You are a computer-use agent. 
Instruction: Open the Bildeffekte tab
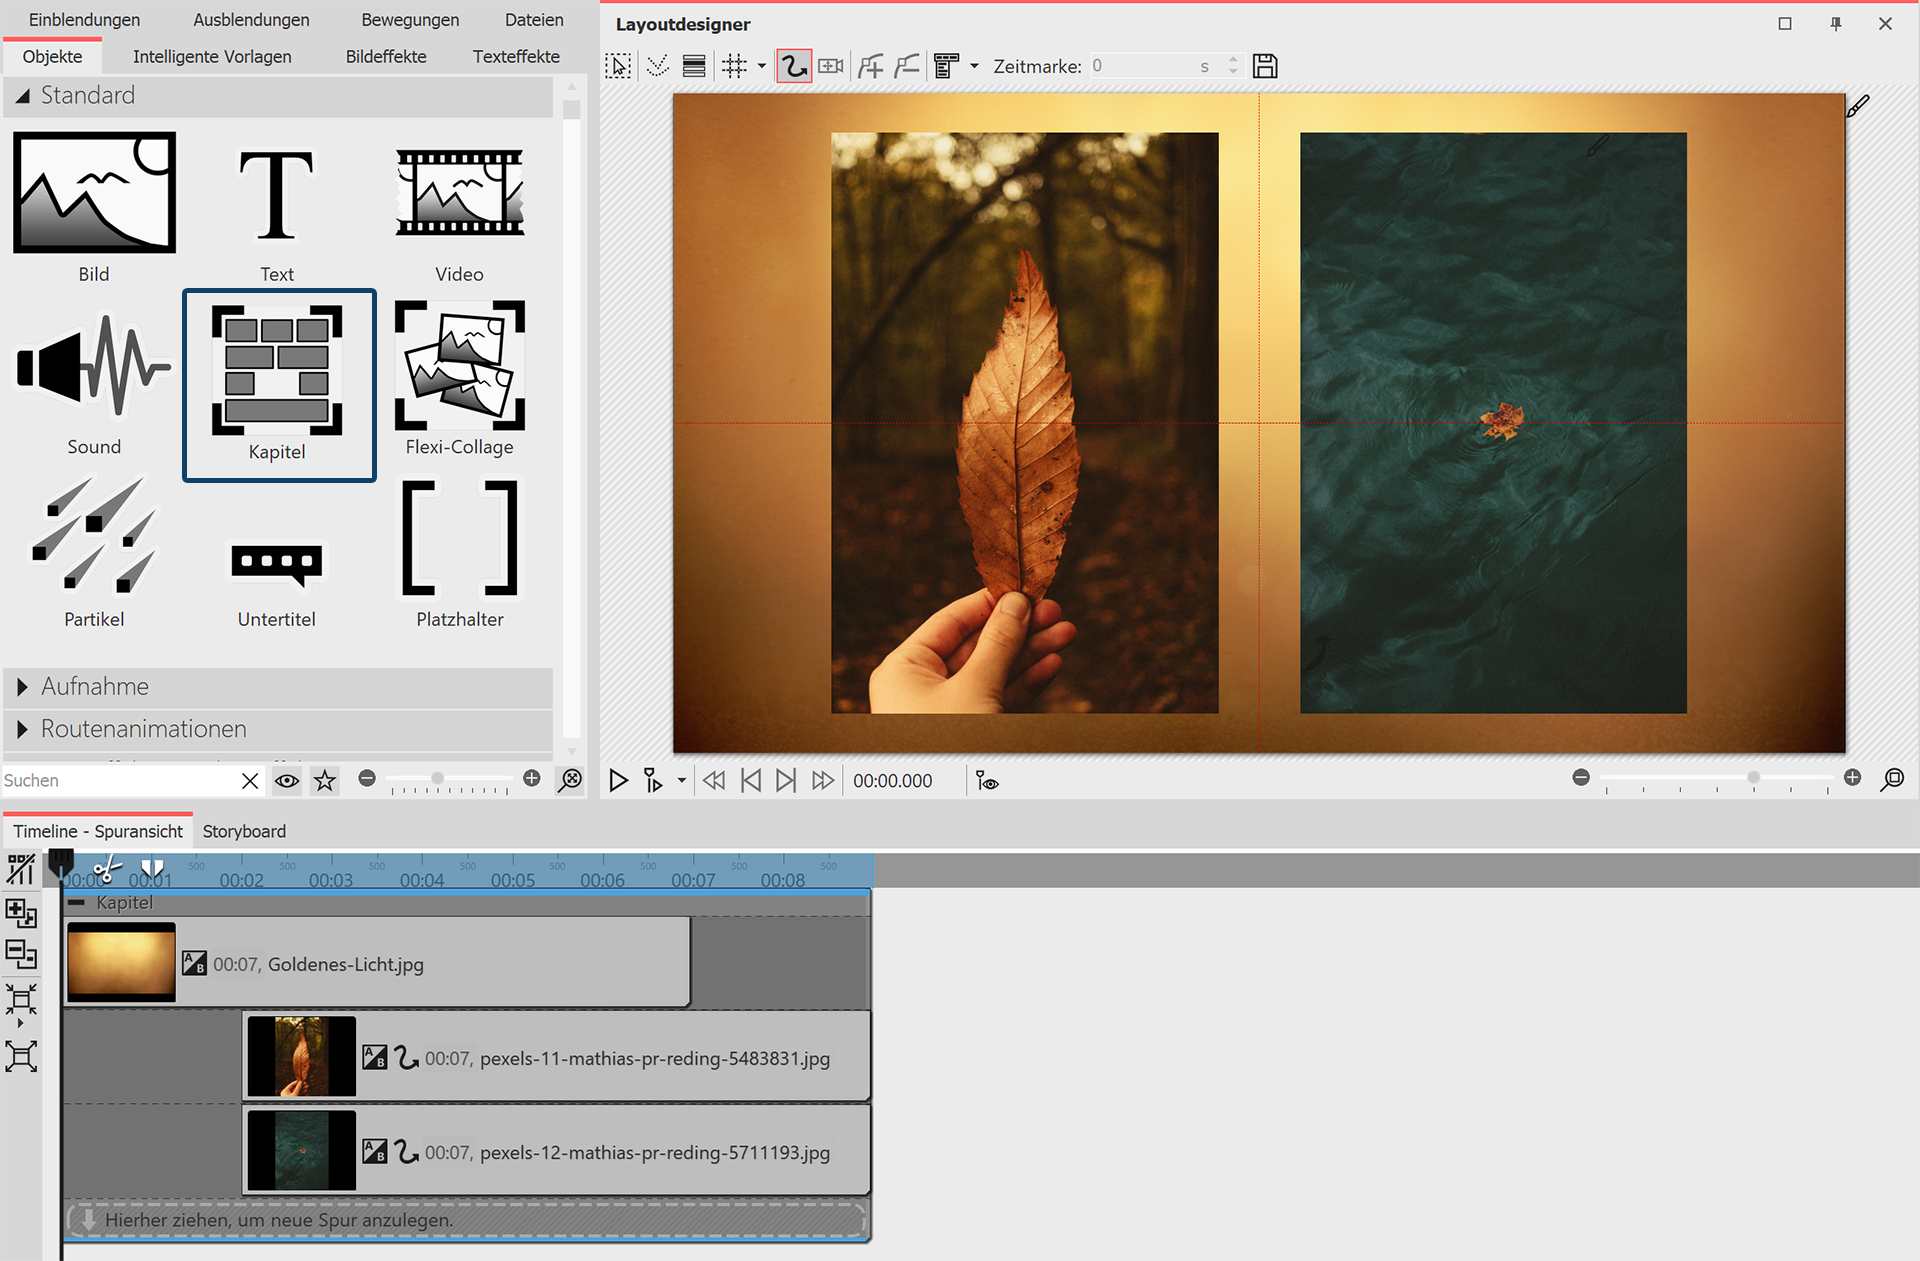tap(386, 56)
